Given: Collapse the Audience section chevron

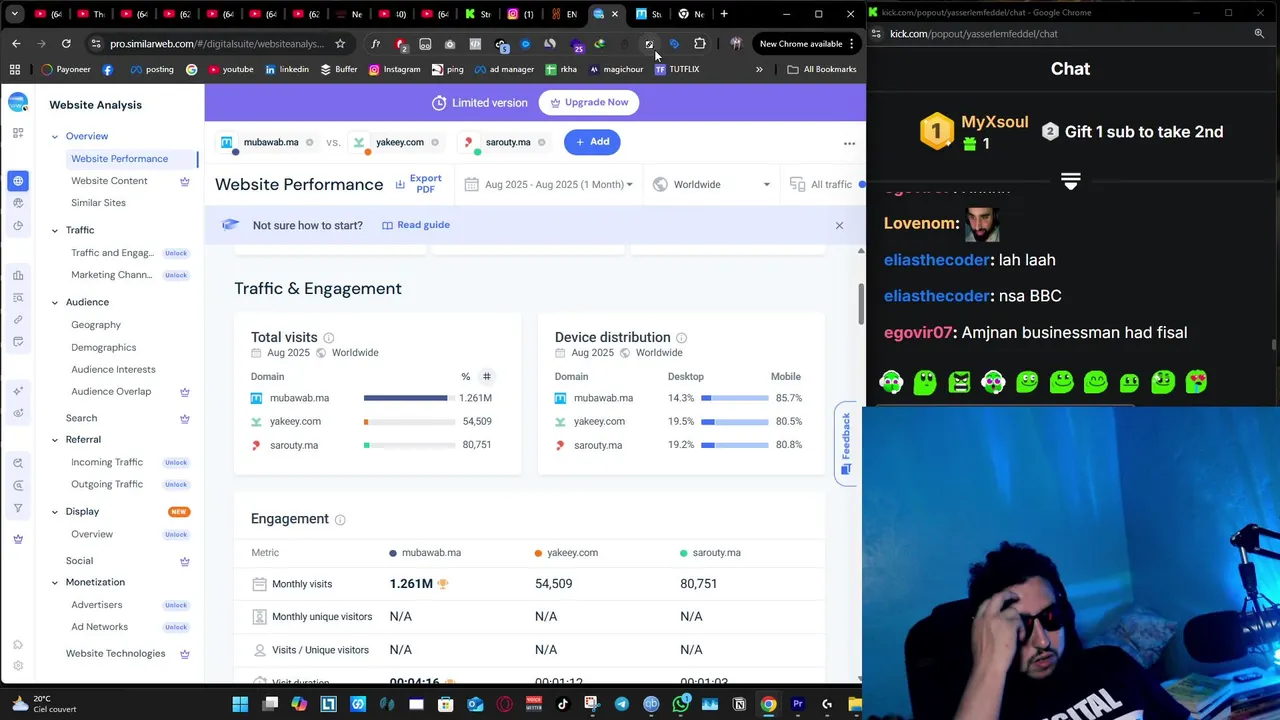Looking at the screenshot, I should 55,303.
